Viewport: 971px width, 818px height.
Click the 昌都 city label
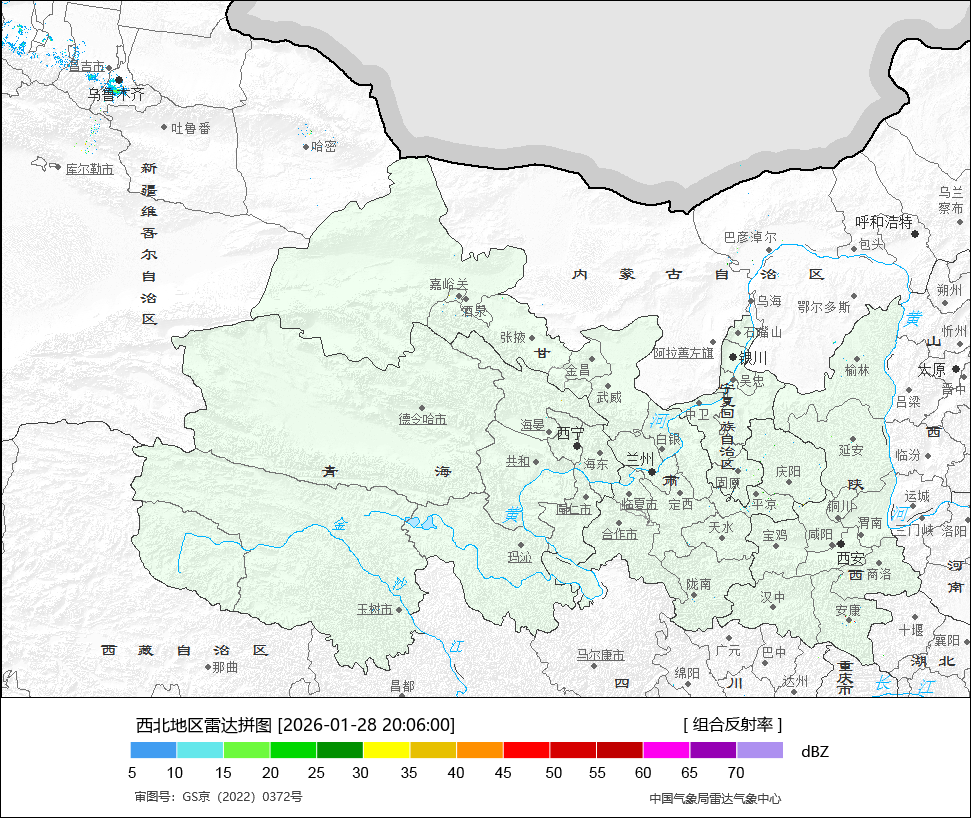pyautogui.click(x=402, y=686)
